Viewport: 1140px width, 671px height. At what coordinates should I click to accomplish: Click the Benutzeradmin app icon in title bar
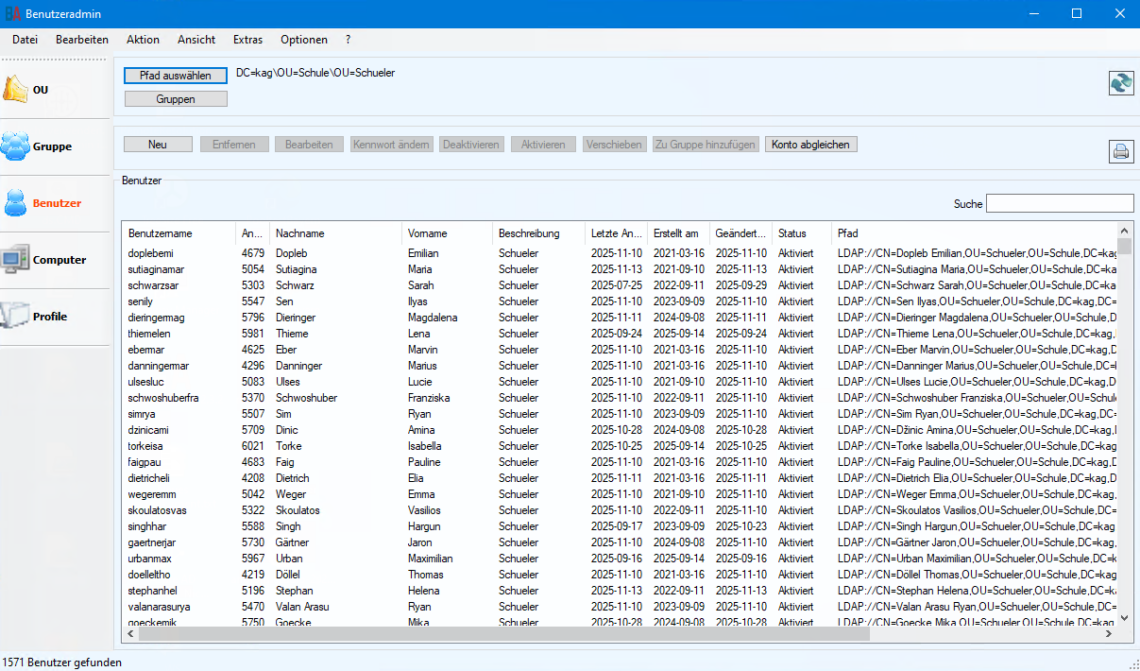point(13,14)
